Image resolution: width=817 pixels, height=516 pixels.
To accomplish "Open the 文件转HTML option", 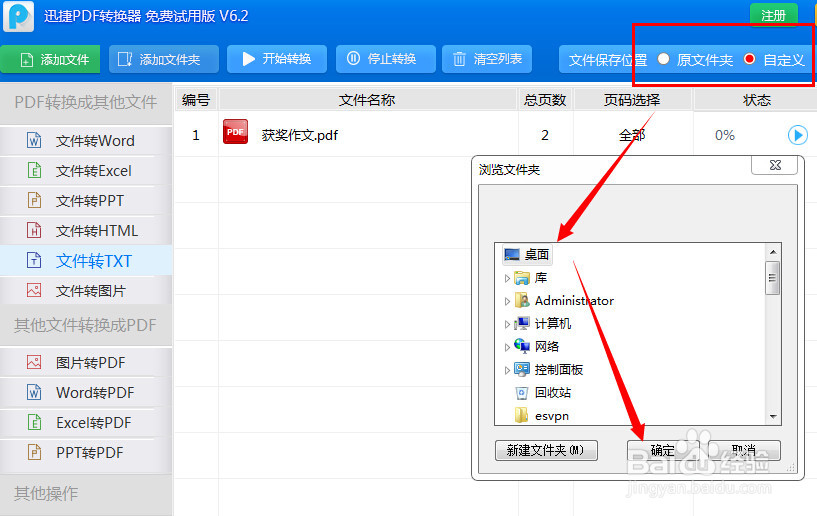I will point(86,231).
